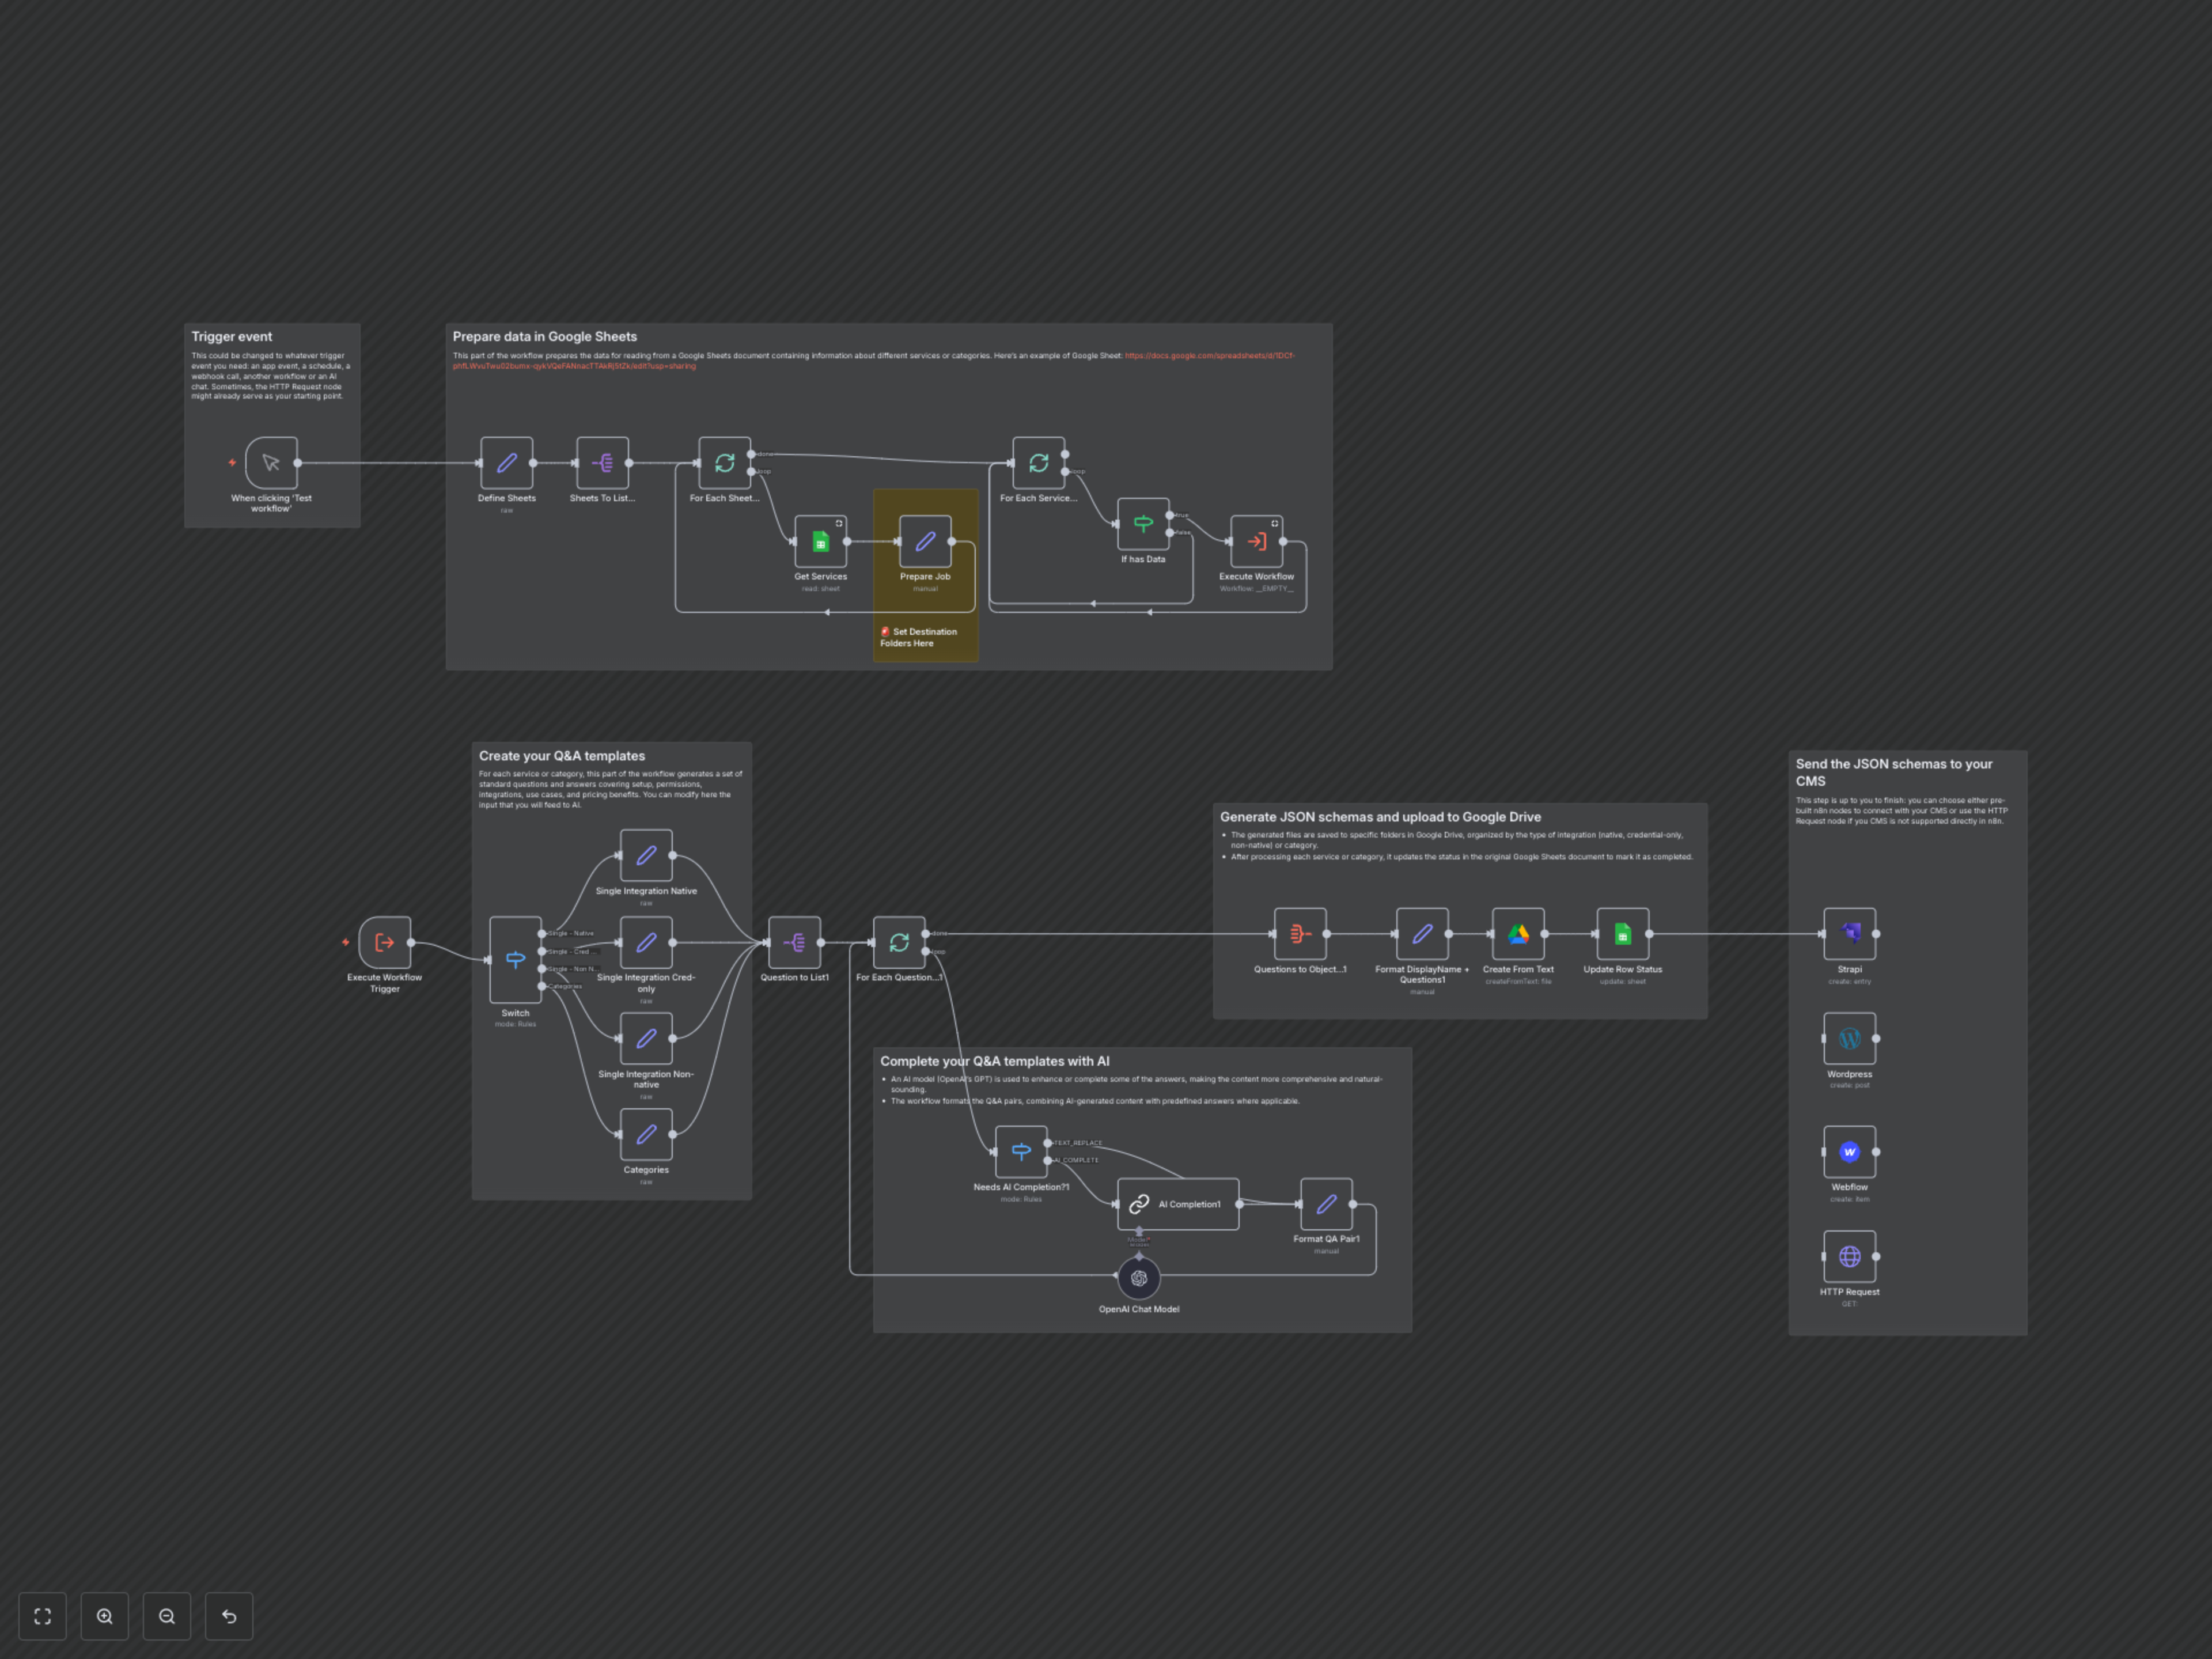
Task: Open the HTTP Request GET node
Action: coord(1849,1256)
